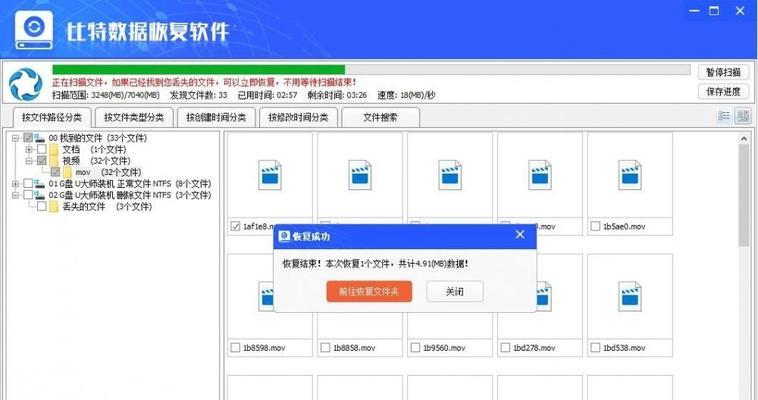Close the 恢复成功 dialog with X
Image resolution: width=758 pixels, height=400 pixels.
tap(520, 235)
